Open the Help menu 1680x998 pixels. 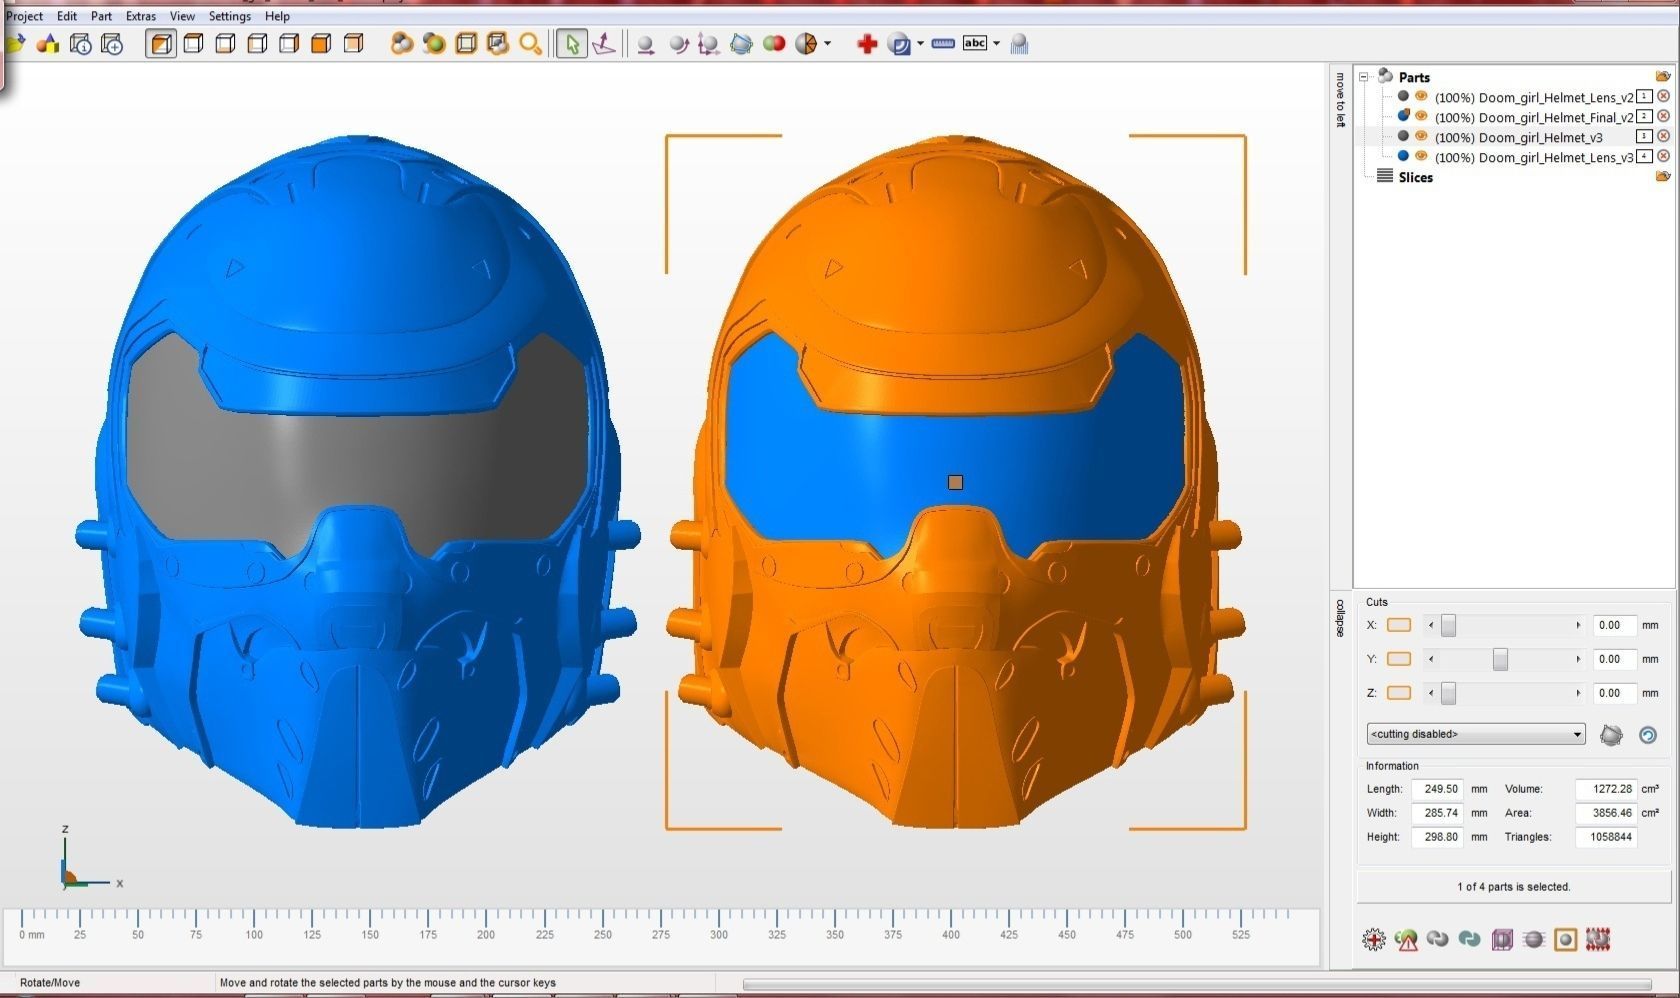(277, 16)
